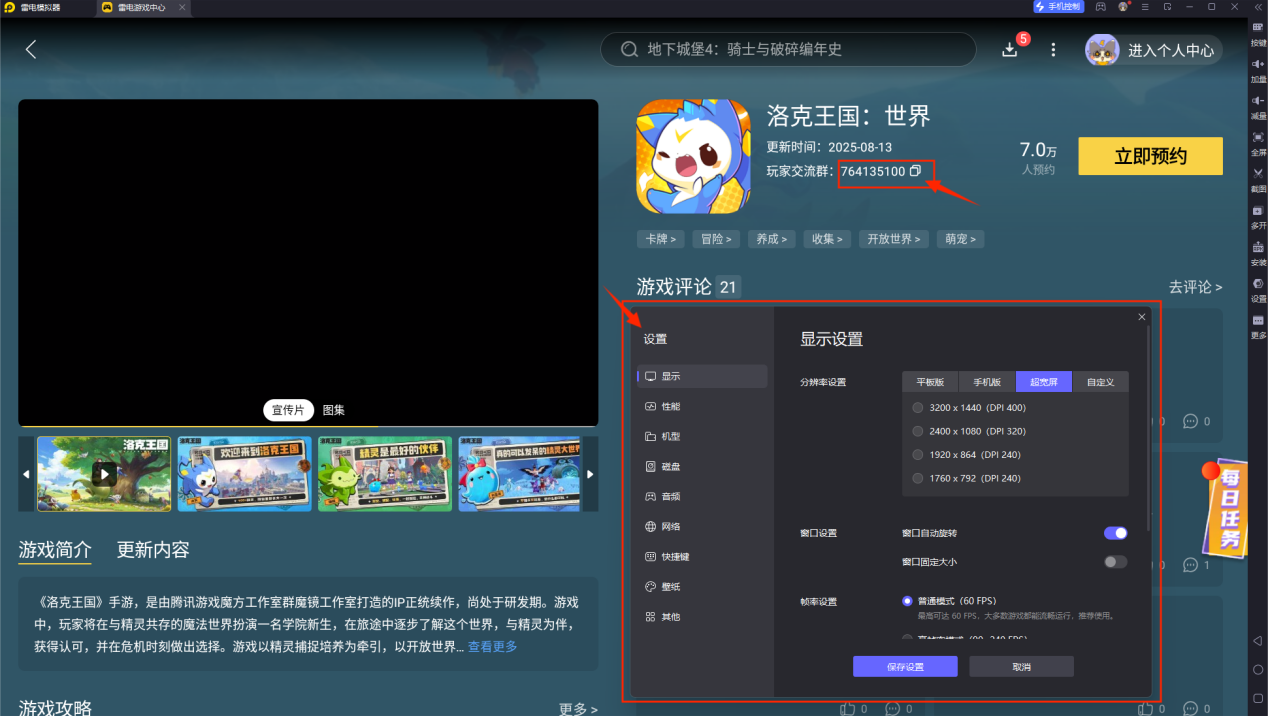This screenshot has width=1268, height=716.
Task: Play the first 洛克王国 video thumbnail
Action: click(104, 473)
